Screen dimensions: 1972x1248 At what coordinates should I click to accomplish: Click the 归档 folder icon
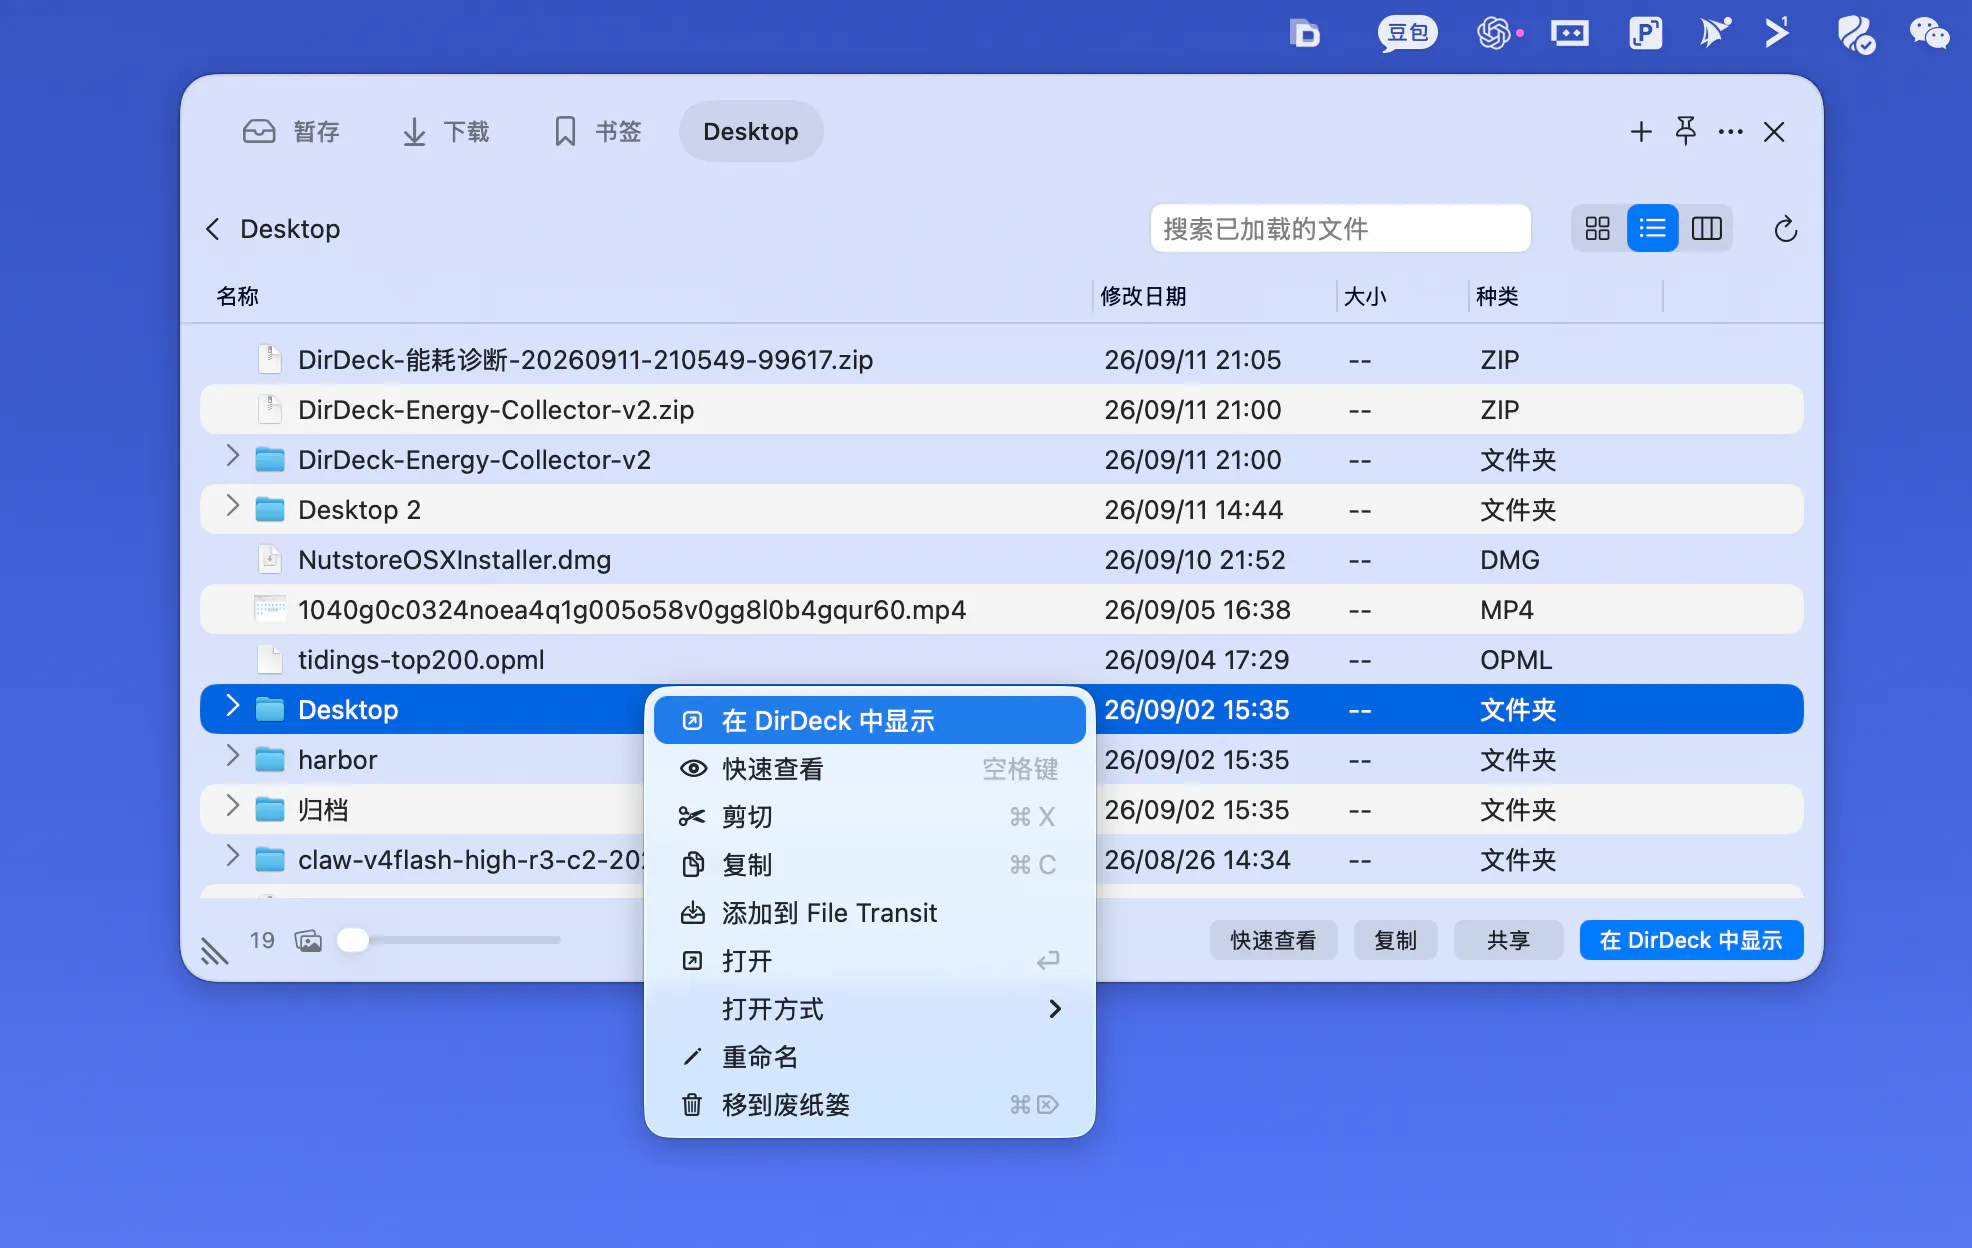click(270, 810)
